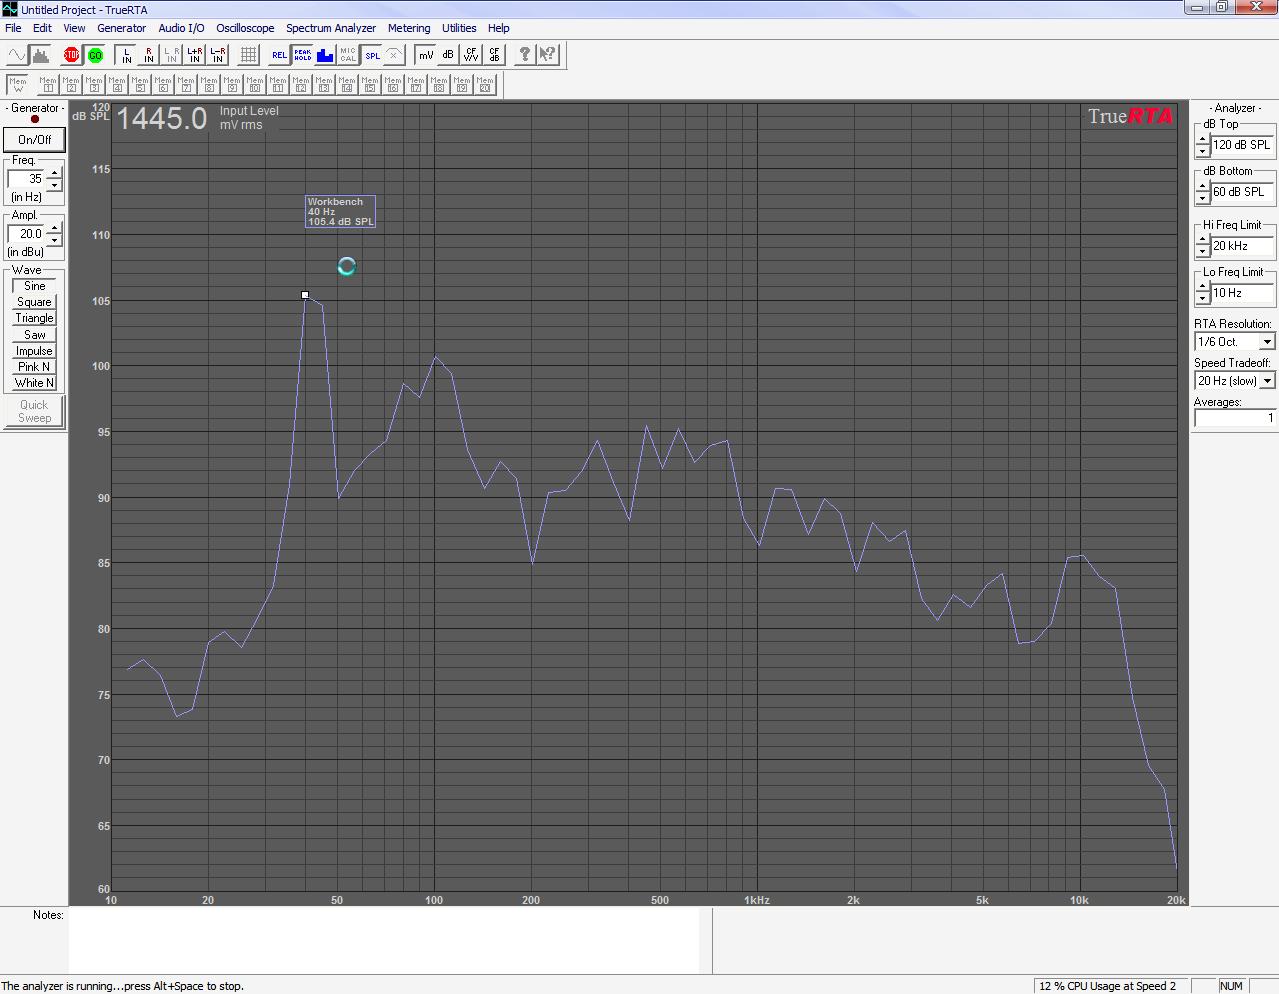The height and width of the screenshot is (994, 1279).
Task: Open the Generator menu
Action: (x=121, y=28)
